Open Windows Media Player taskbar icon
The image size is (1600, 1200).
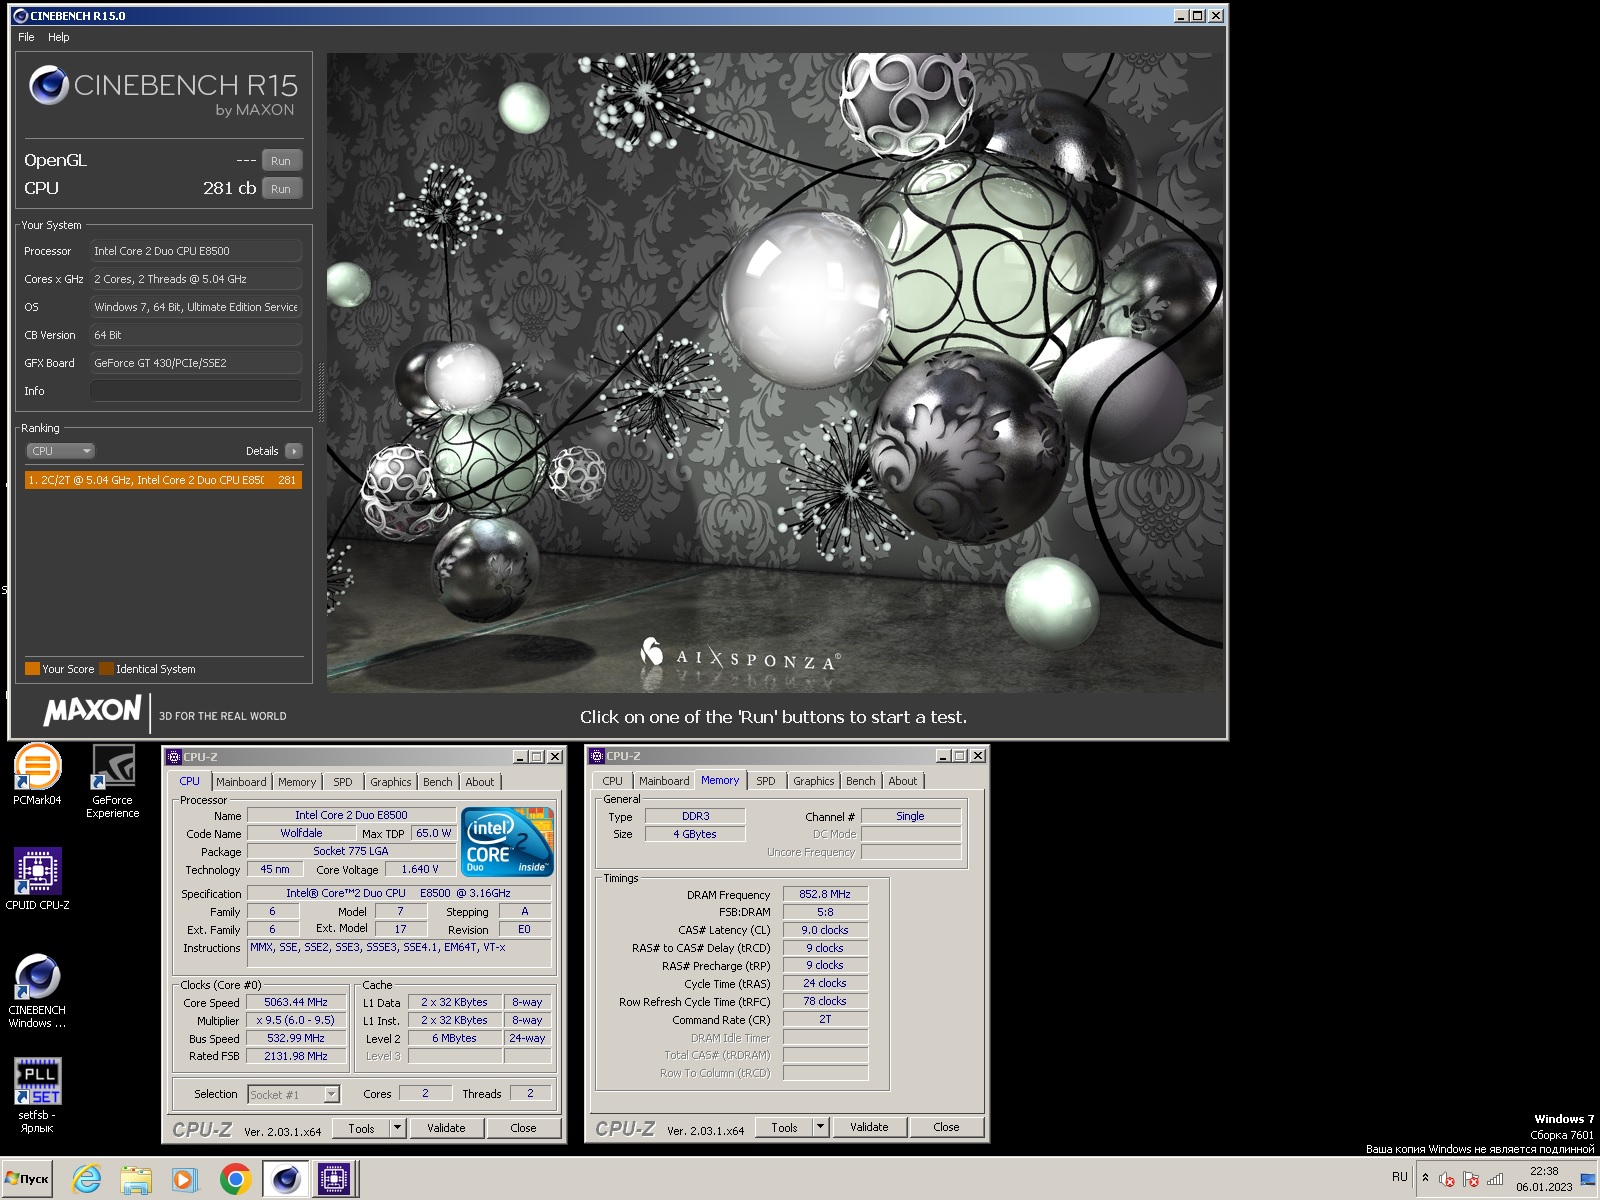click(184, 1179)
